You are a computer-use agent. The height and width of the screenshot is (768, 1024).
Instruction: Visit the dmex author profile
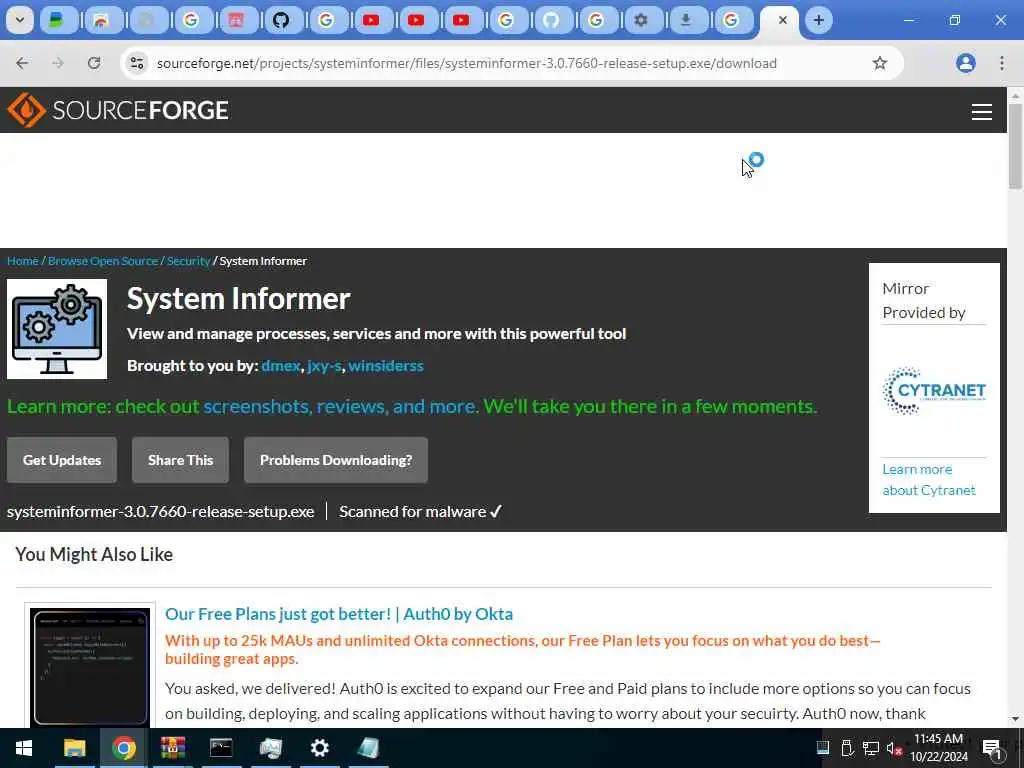(281, 366)
